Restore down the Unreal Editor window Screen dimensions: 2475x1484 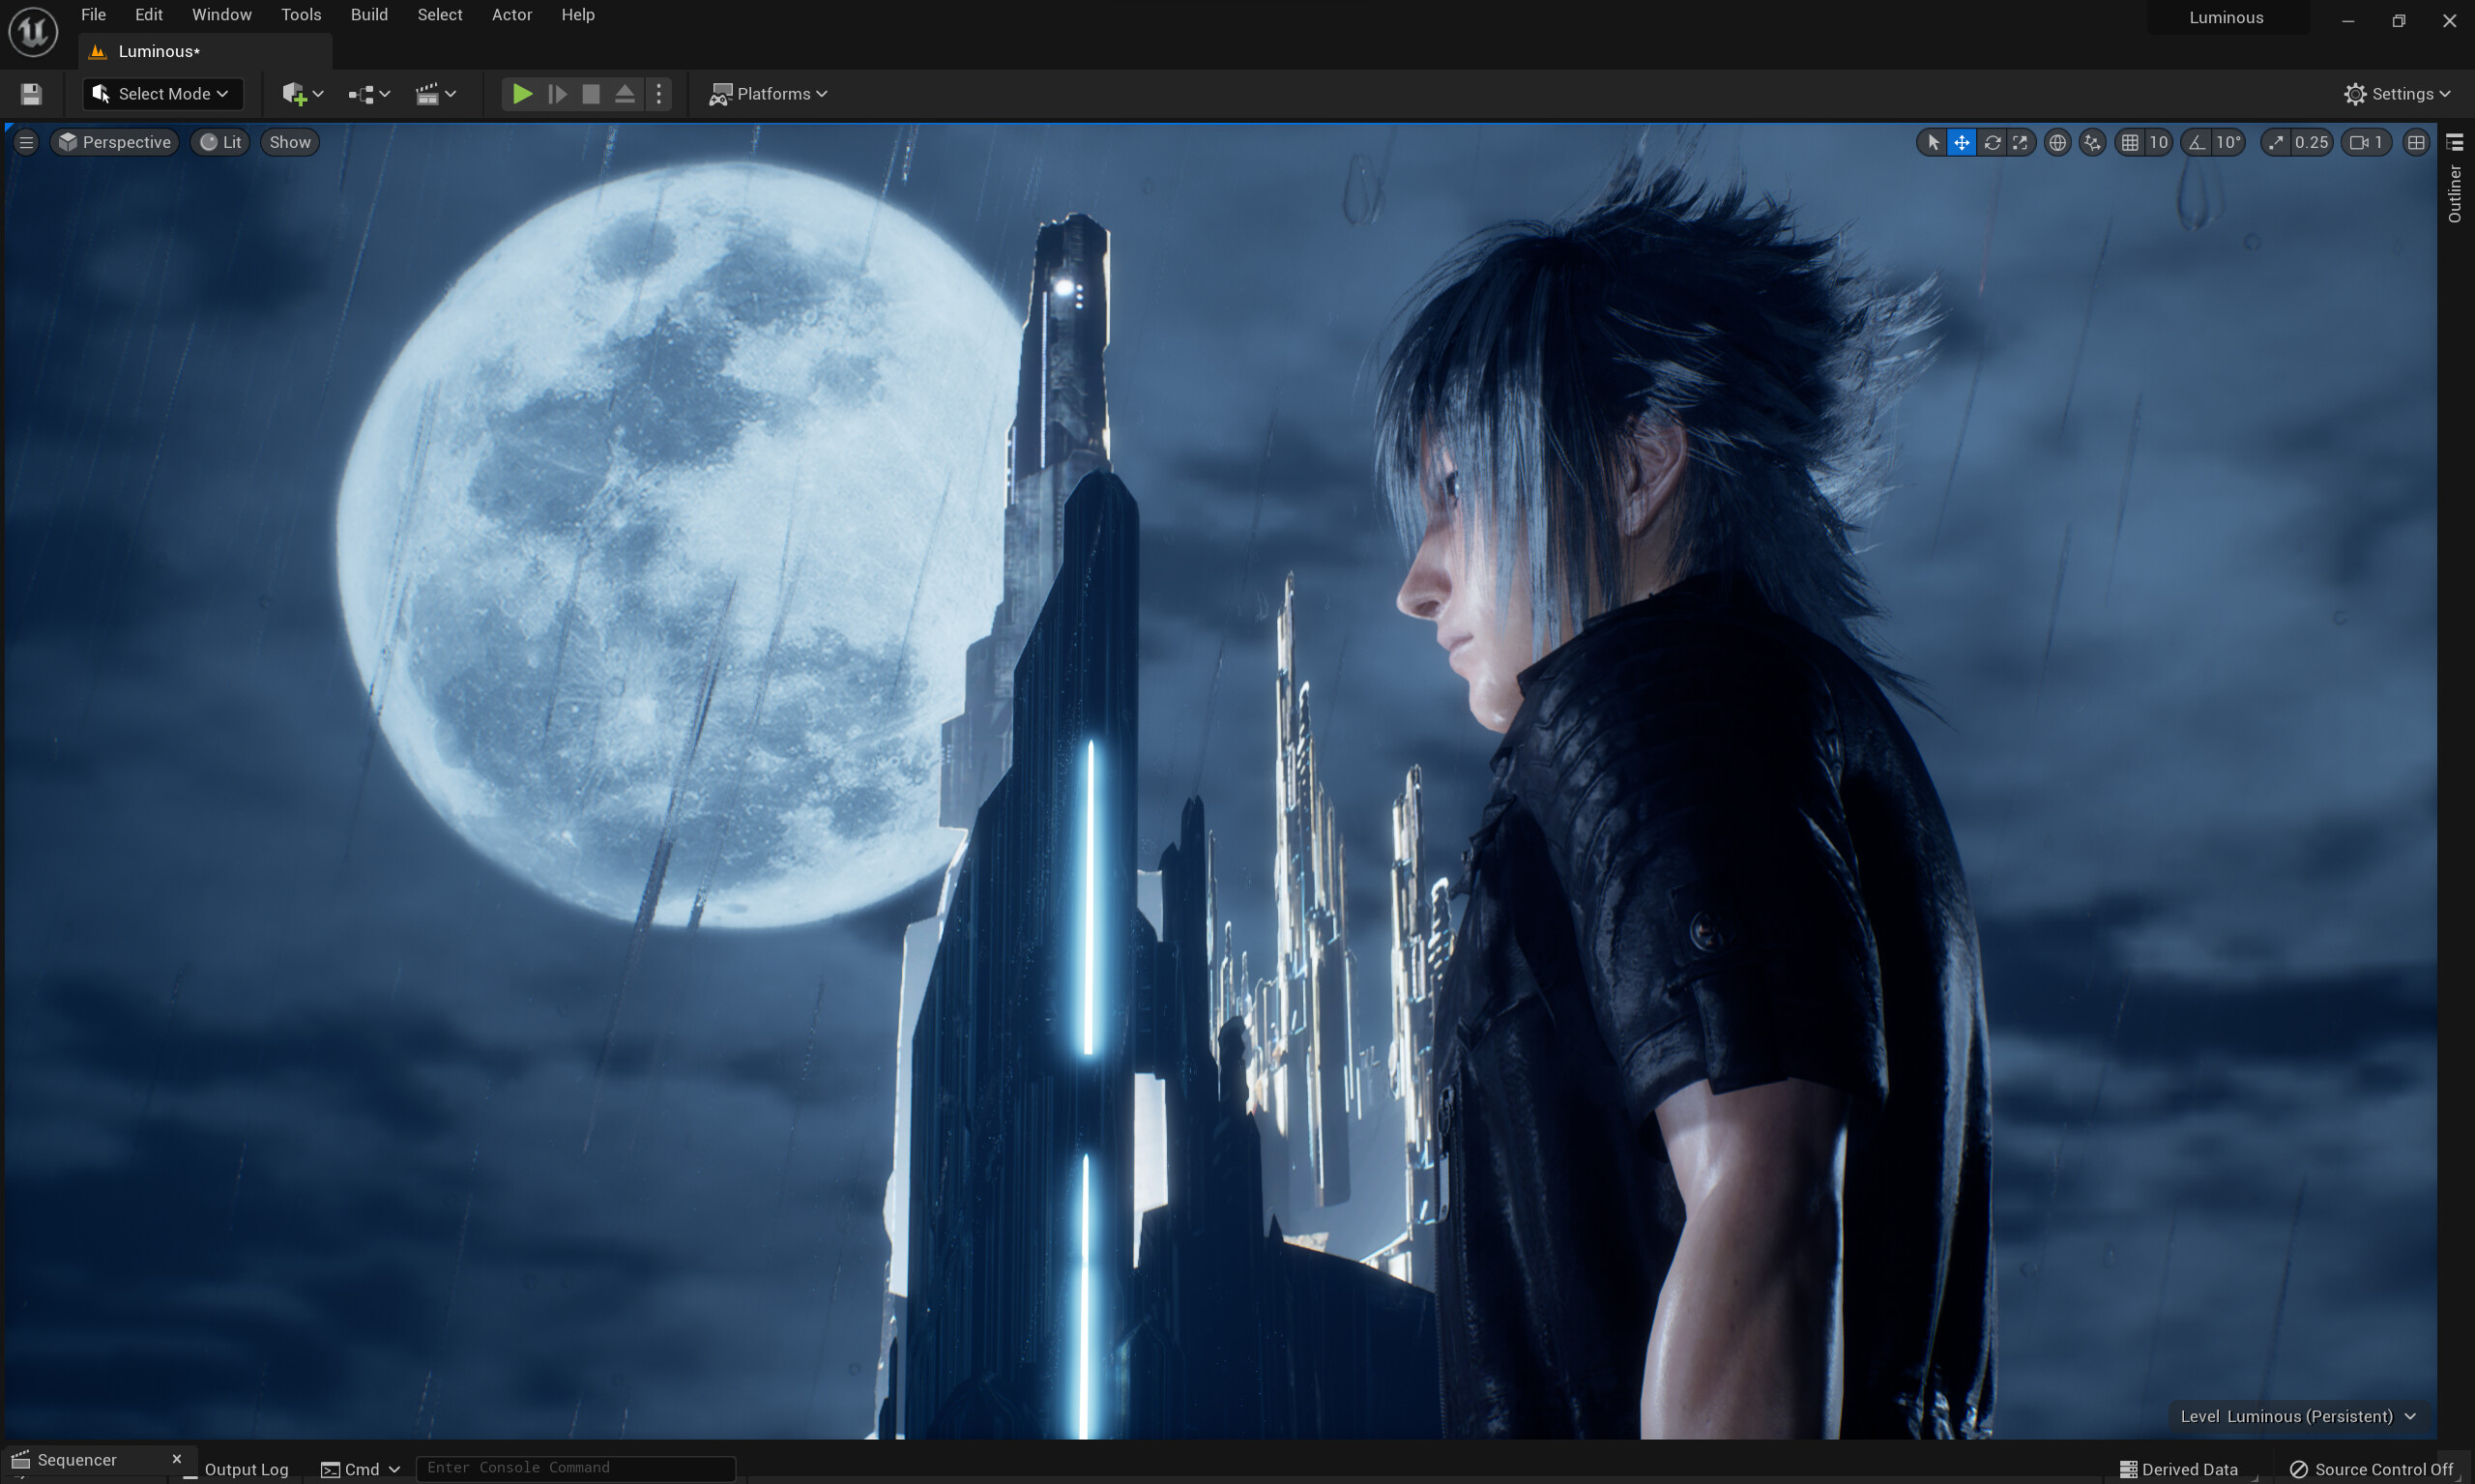click(2399, 20)
